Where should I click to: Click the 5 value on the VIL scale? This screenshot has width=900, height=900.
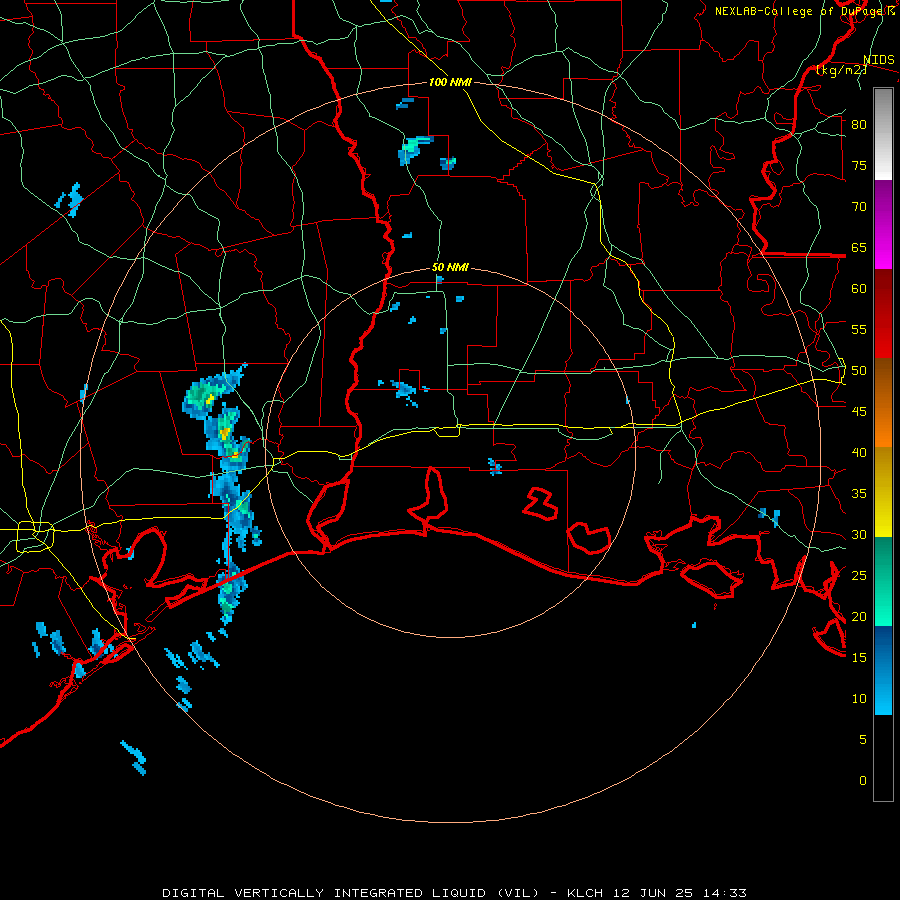pyautogui.click(x=863, y=739)
